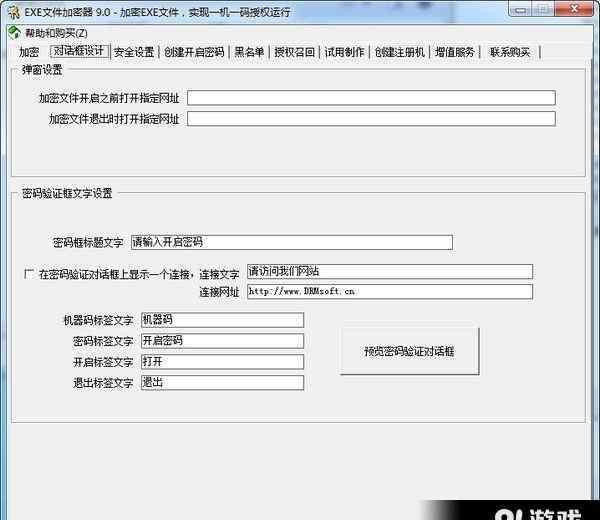The height and width of the screenshot is (520, 600).
Task: Open the 创建注册机 tab
Action: click(x=399, y=52)
